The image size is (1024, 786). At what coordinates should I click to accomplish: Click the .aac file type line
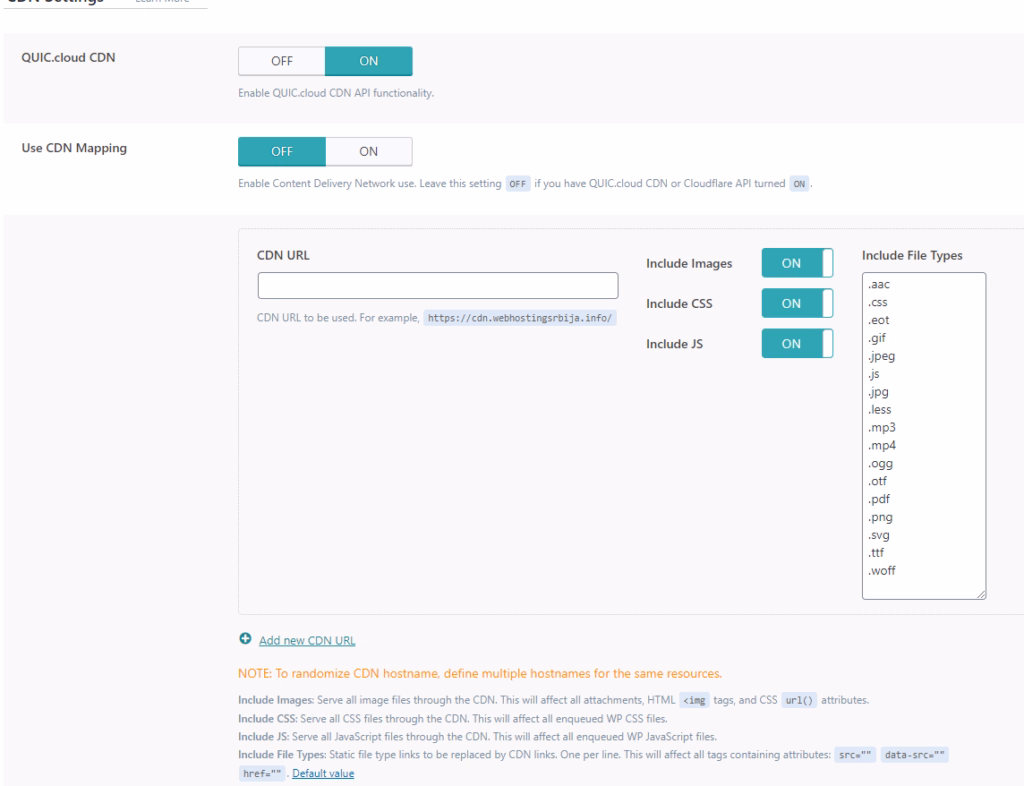(x=879, y=285)
